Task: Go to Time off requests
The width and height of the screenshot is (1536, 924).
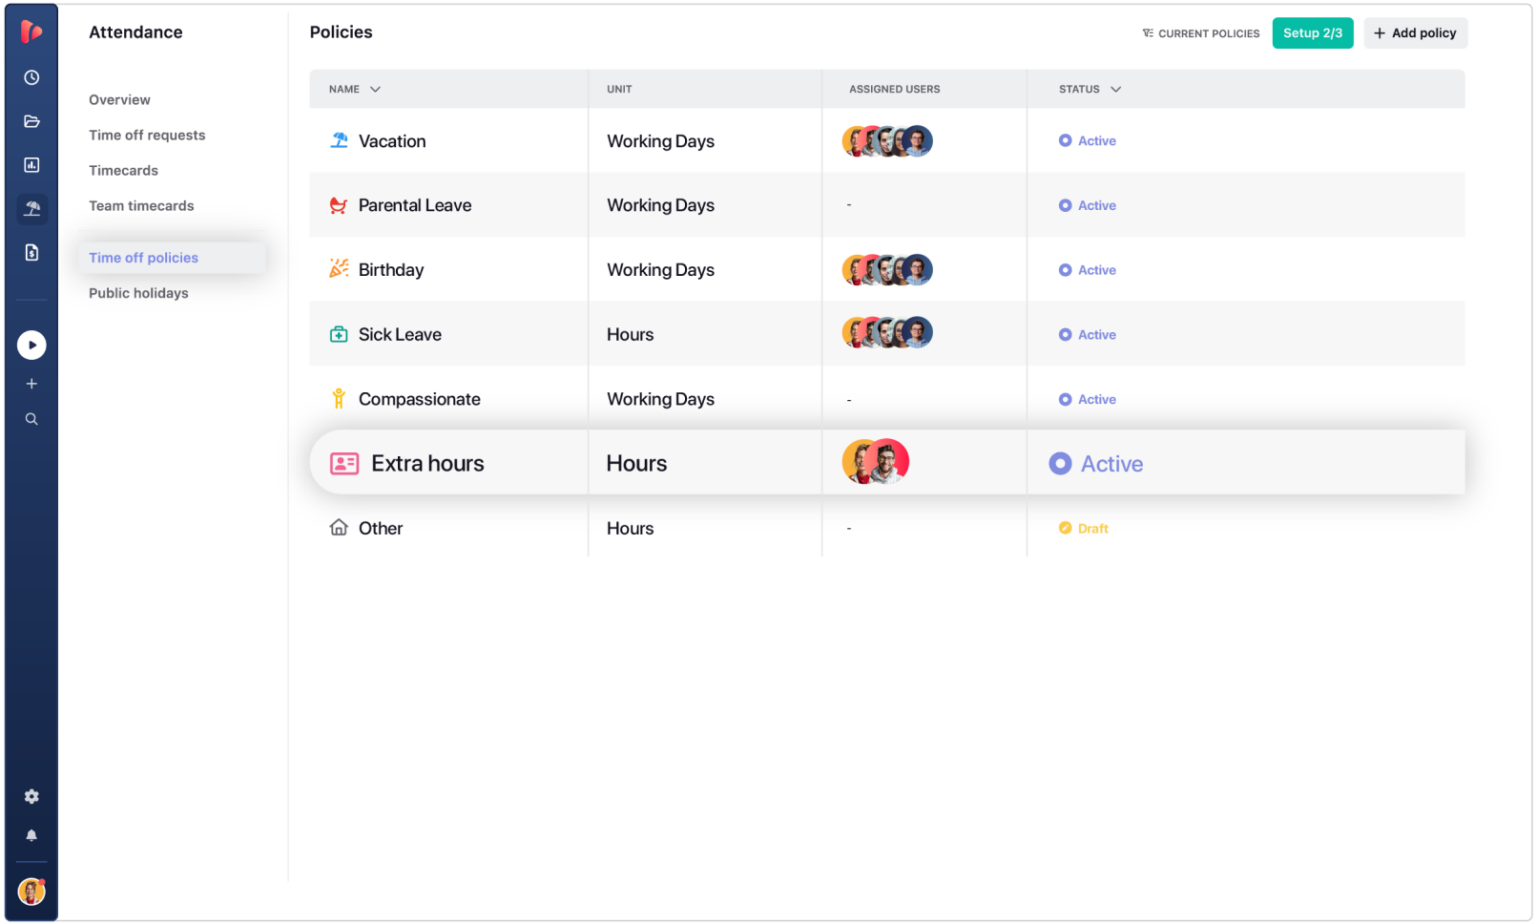Action: [x=147, y=135]
